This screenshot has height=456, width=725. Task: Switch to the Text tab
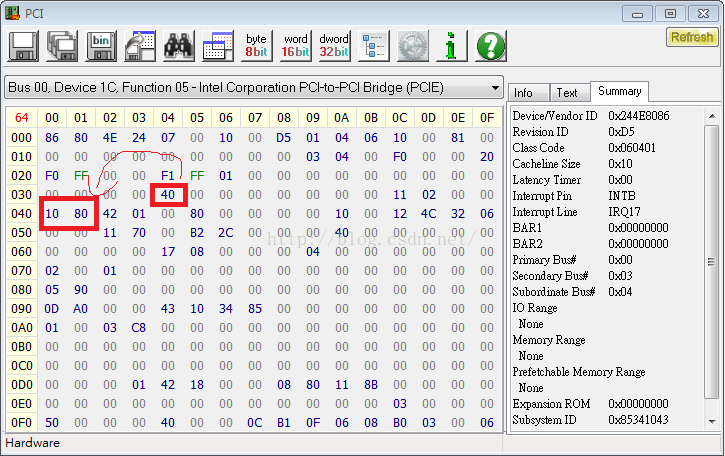pos(570,92)
